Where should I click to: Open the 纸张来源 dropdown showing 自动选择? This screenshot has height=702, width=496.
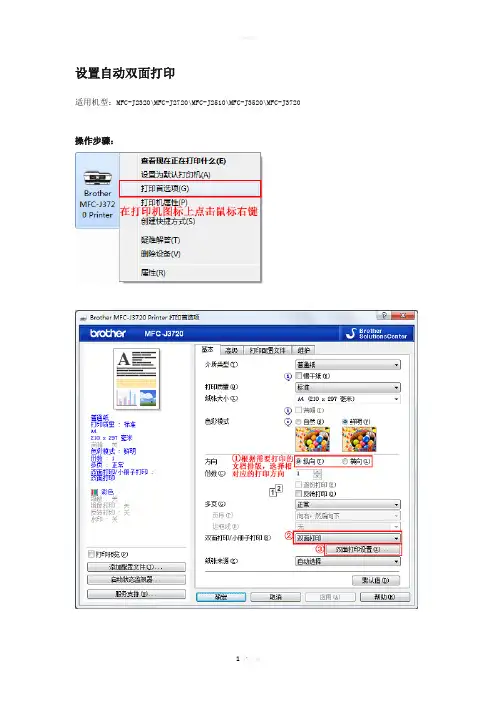click(x=348, y=561)
